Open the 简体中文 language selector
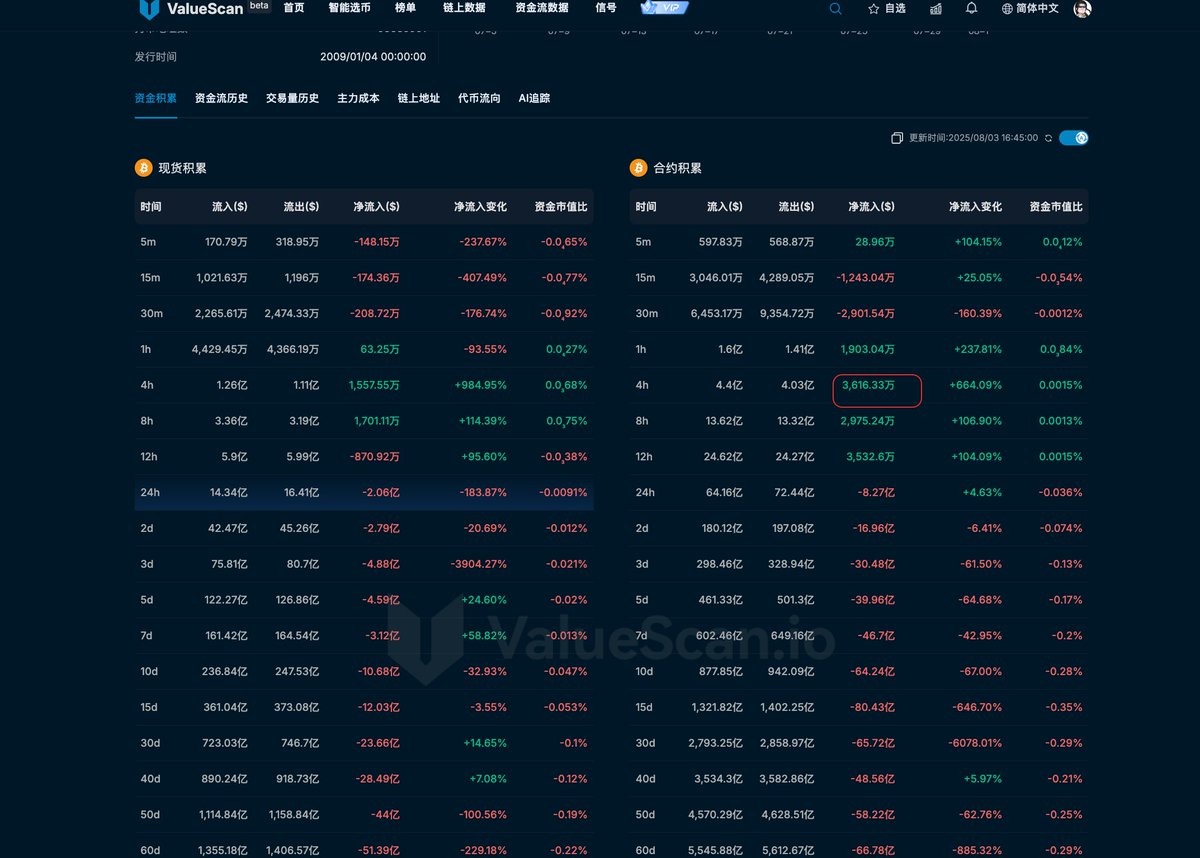This screenshot has width=1200, height=858. pos(1030,9)
